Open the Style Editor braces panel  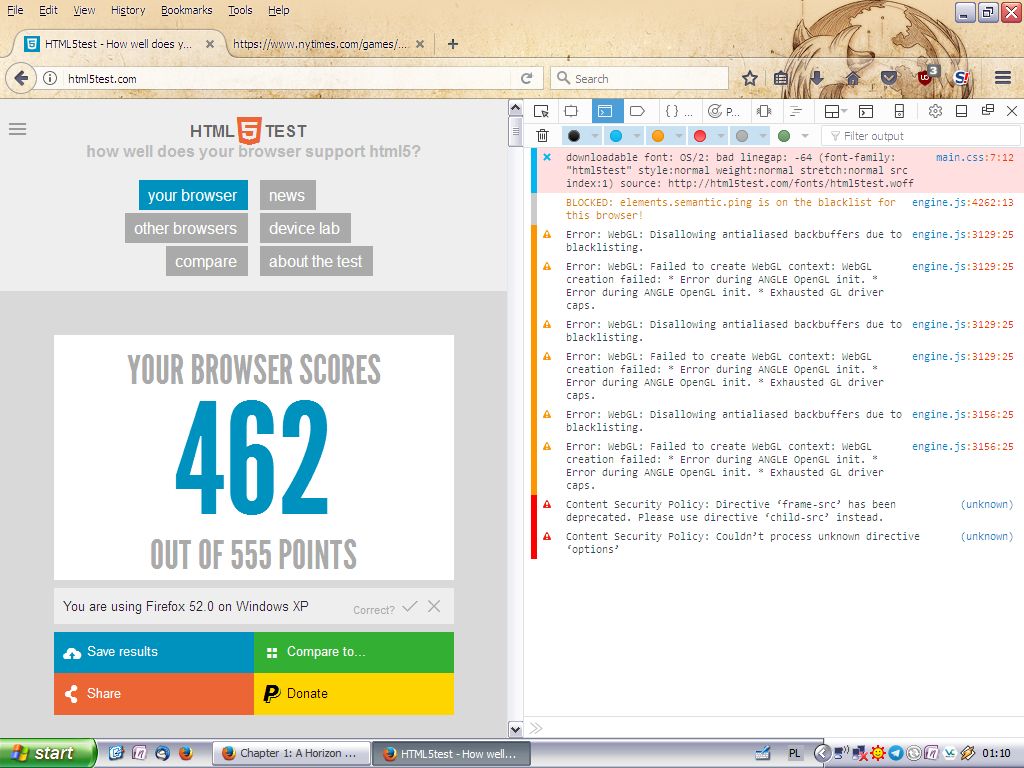click(678, 112)
